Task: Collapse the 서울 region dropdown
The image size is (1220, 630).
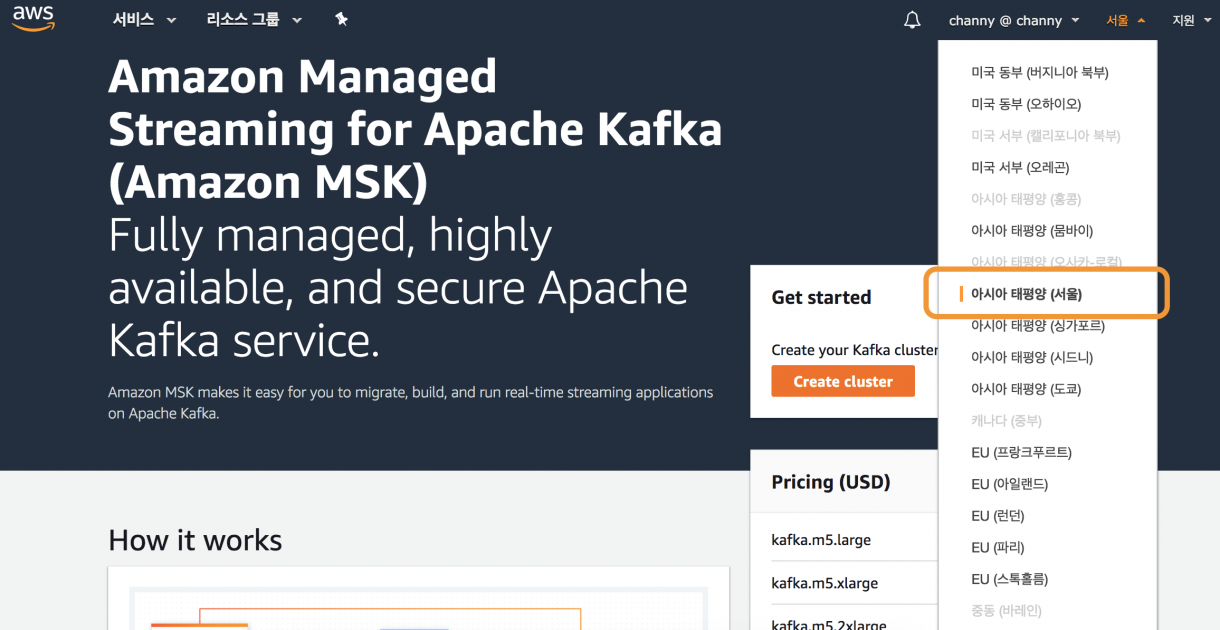Action: [1124, 19]
